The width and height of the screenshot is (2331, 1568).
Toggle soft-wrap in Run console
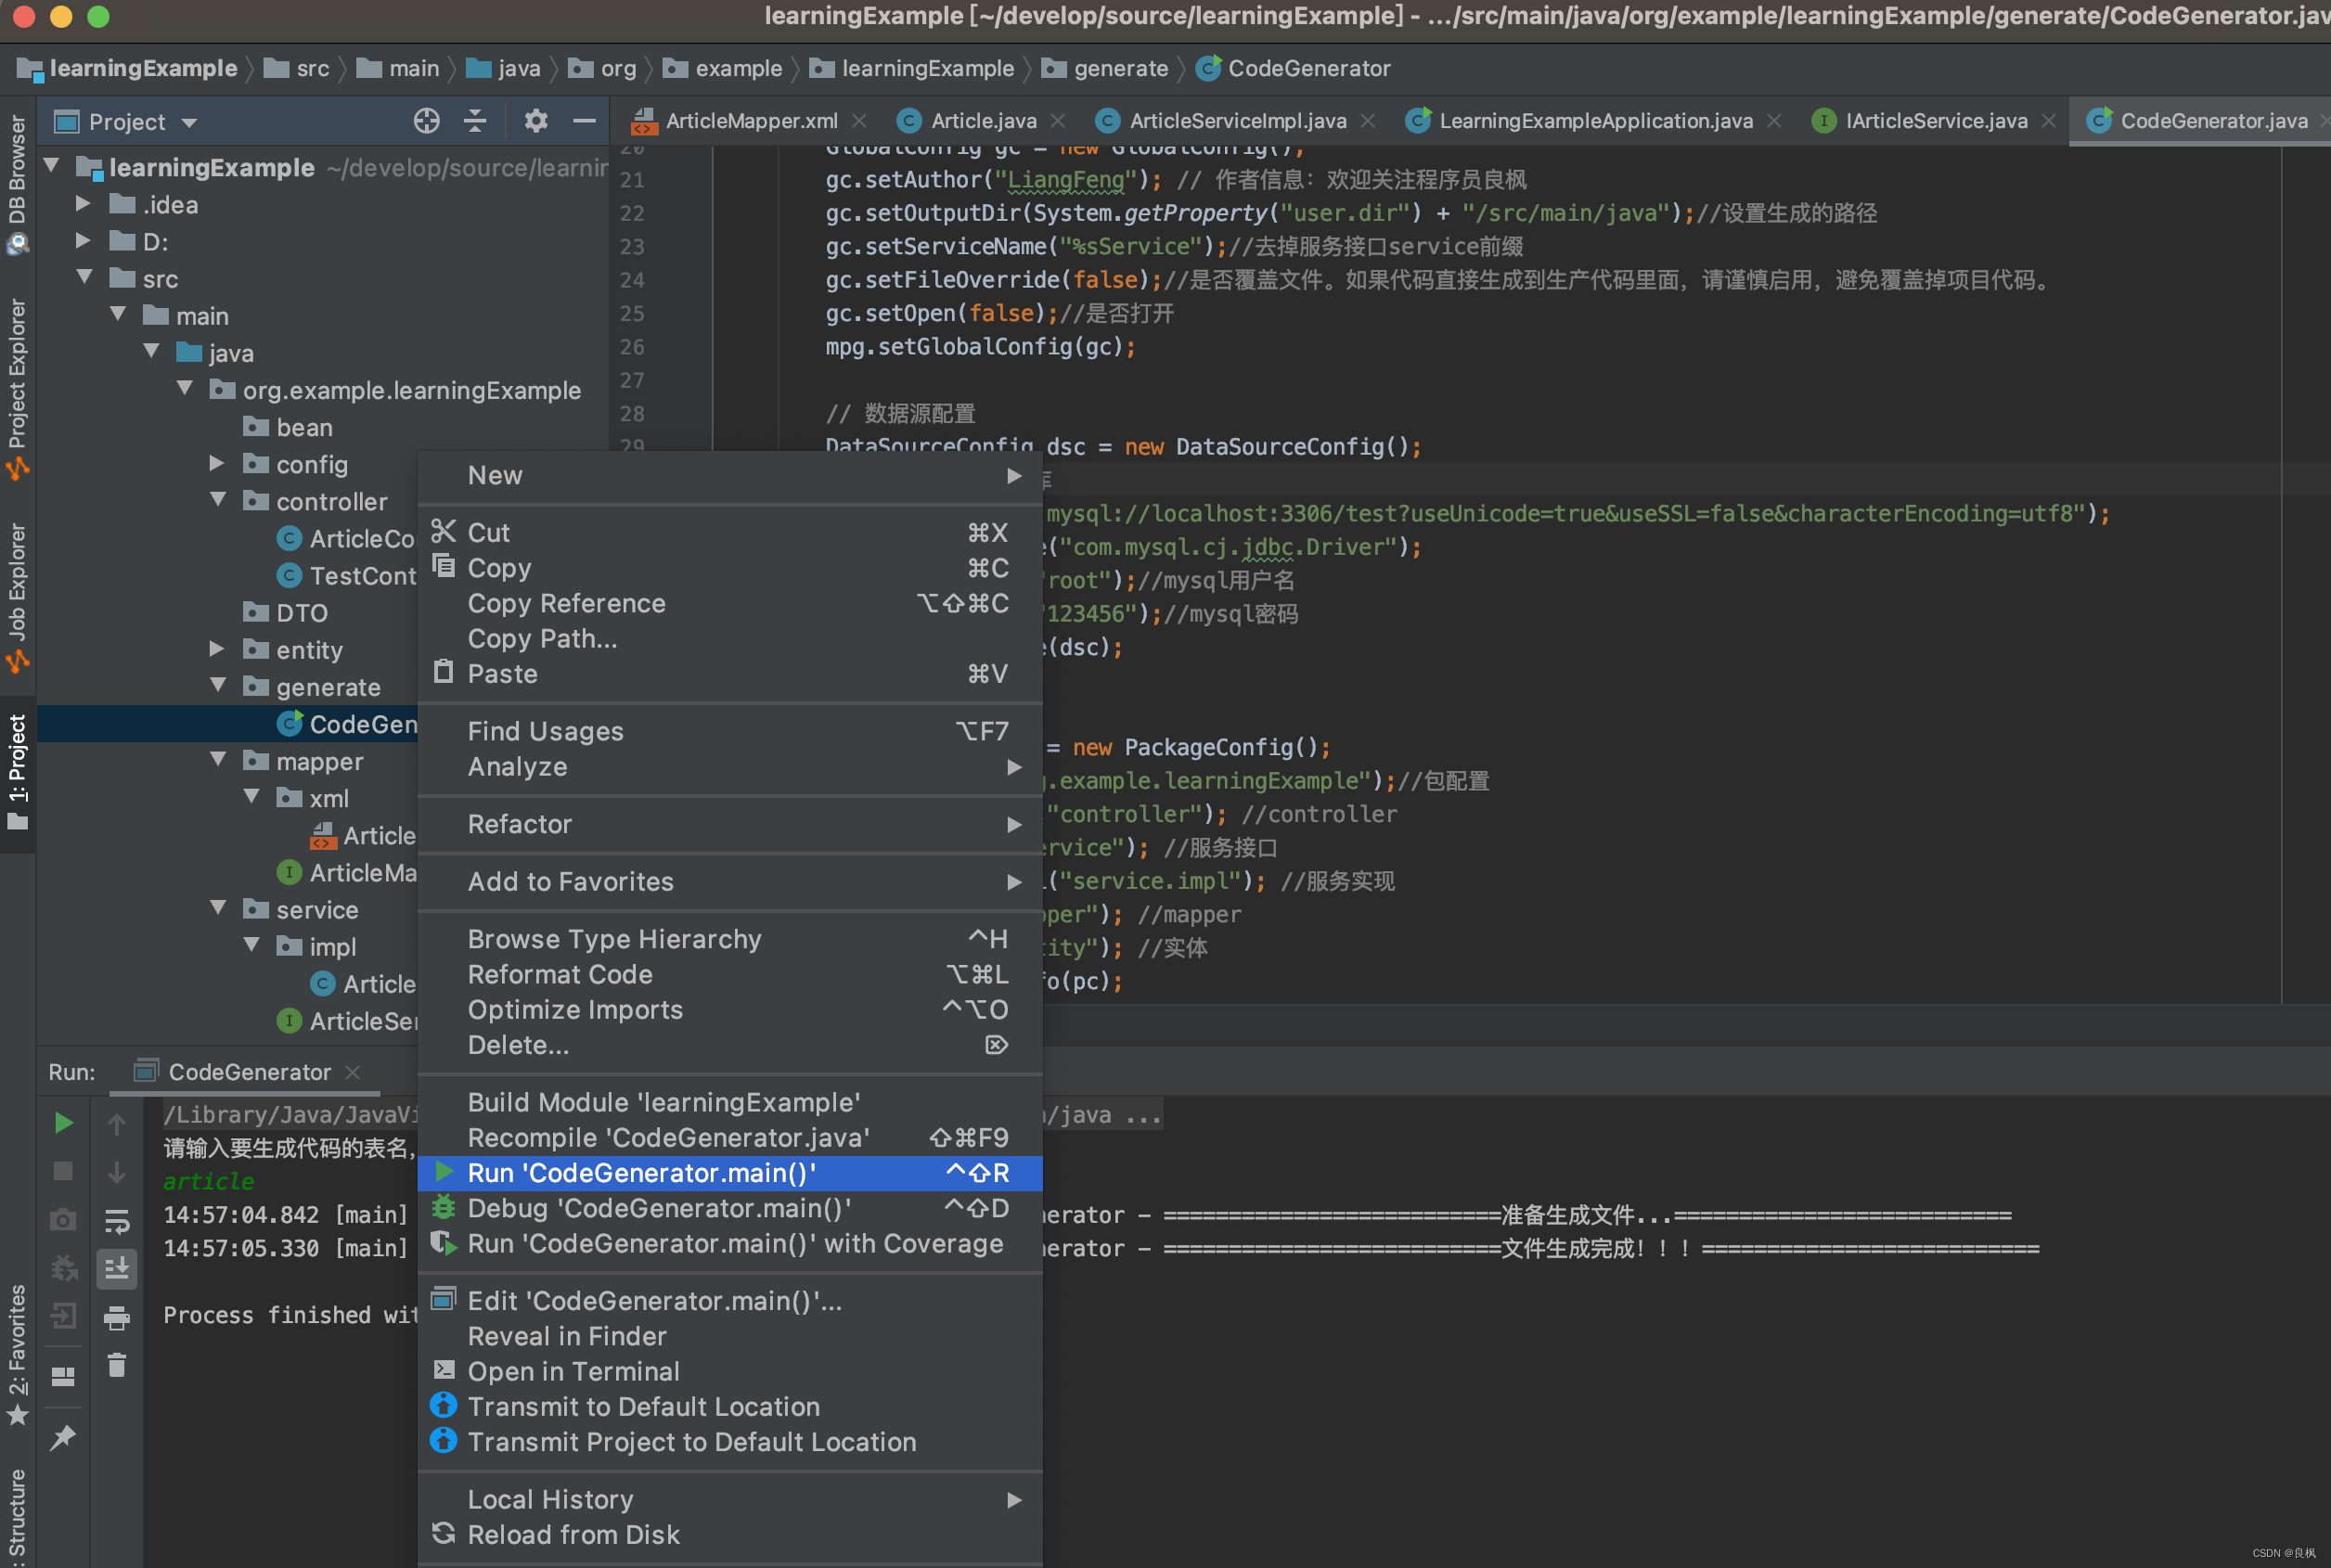pyautogui.click(x=117, y=1221)
